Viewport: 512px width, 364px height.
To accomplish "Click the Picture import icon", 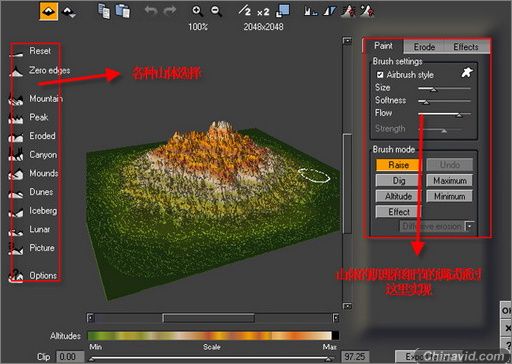I will tap(16, 249).
